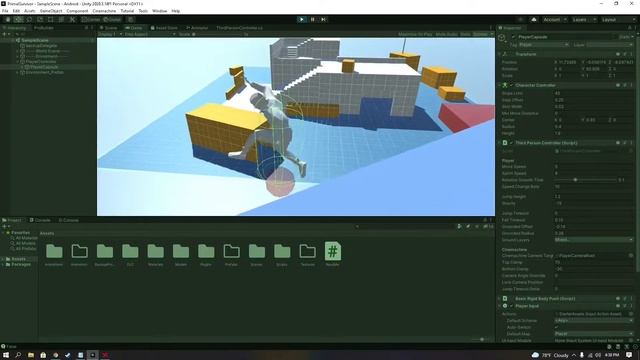The image size is (640, 360).
Task: Switch to the Asset Store tab
Action: [x=164, y=28]
